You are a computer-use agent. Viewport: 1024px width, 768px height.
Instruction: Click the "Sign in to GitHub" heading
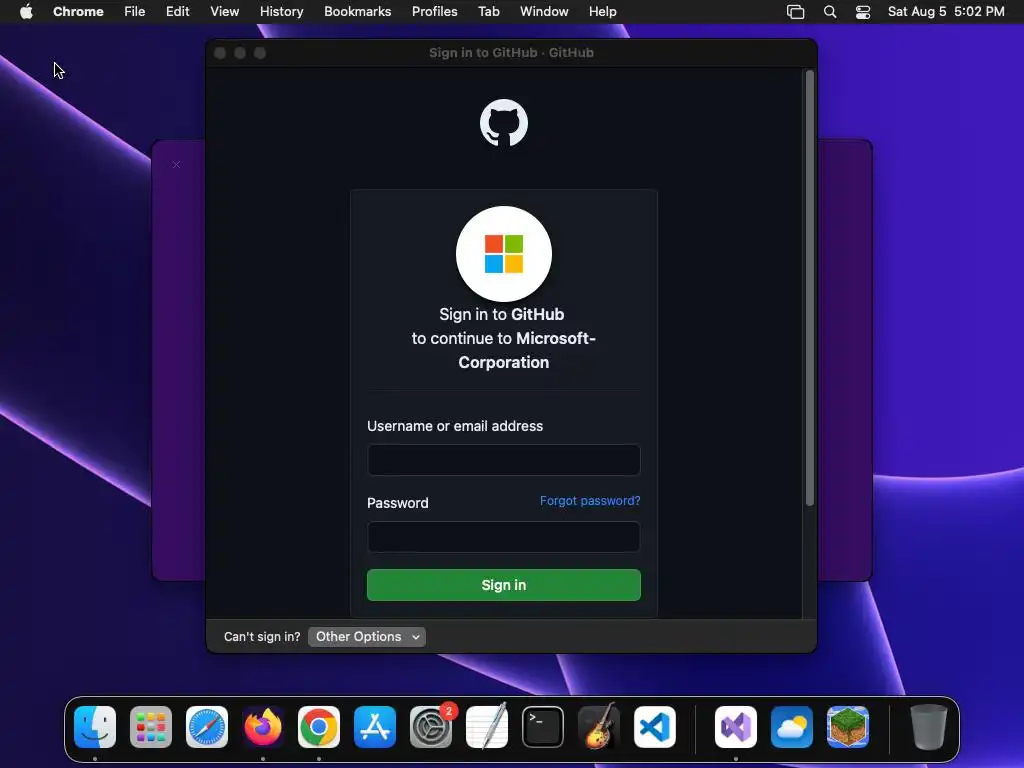pyautogui.click(x=502, y=314)
